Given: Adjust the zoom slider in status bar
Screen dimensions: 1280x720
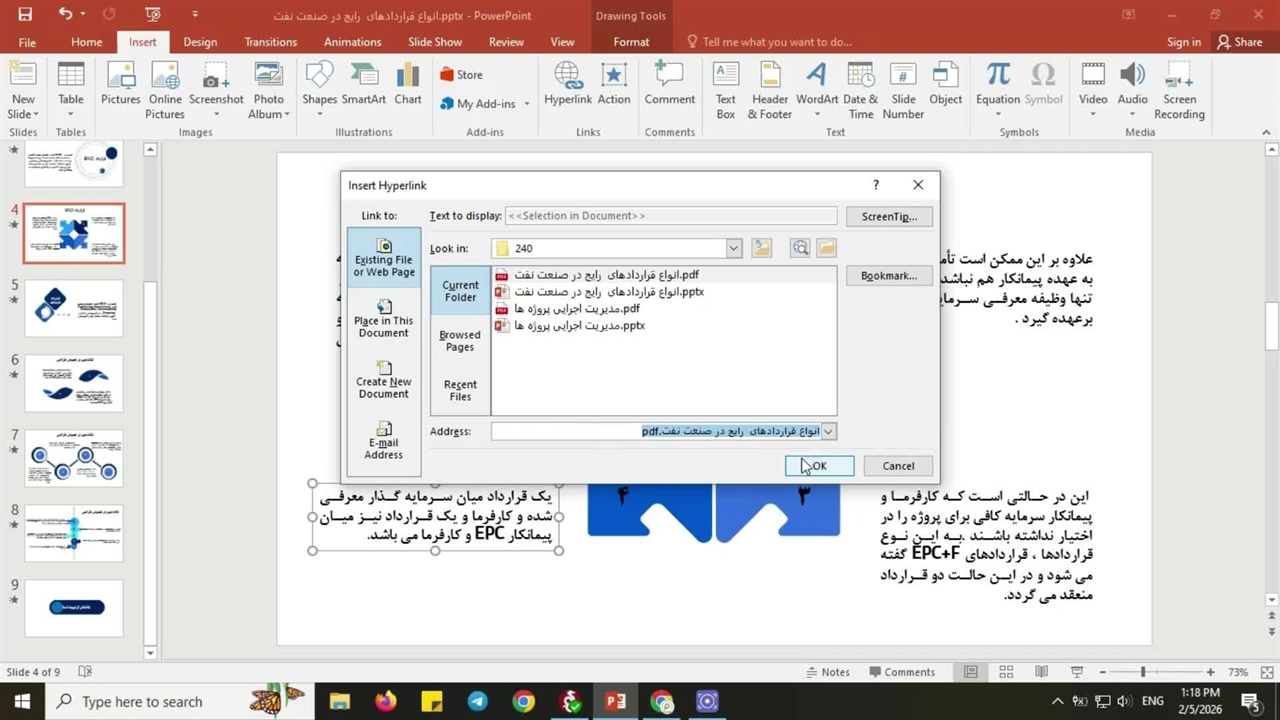Looking at the screenshot, I should (x=1143, y=672).
